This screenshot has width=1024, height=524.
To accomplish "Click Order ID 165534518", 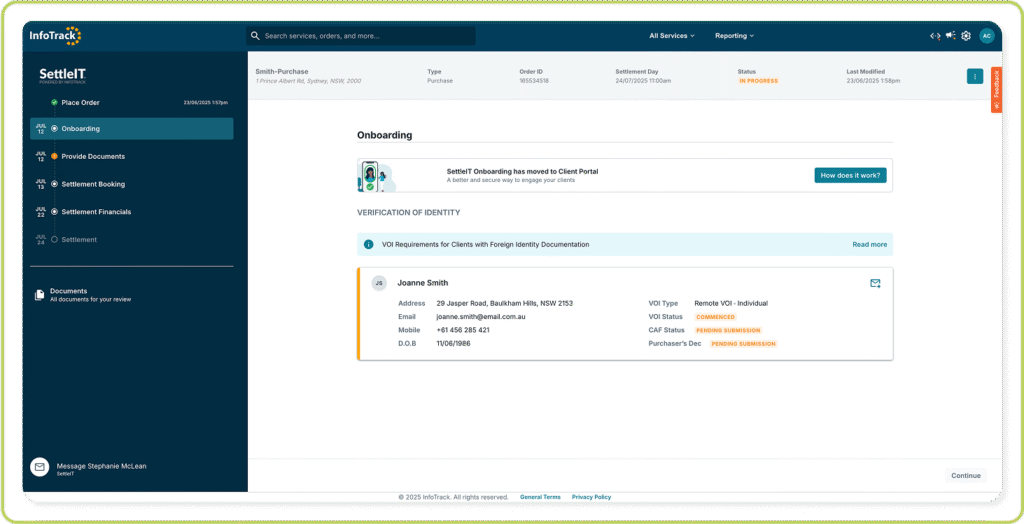I will (534, 81).
